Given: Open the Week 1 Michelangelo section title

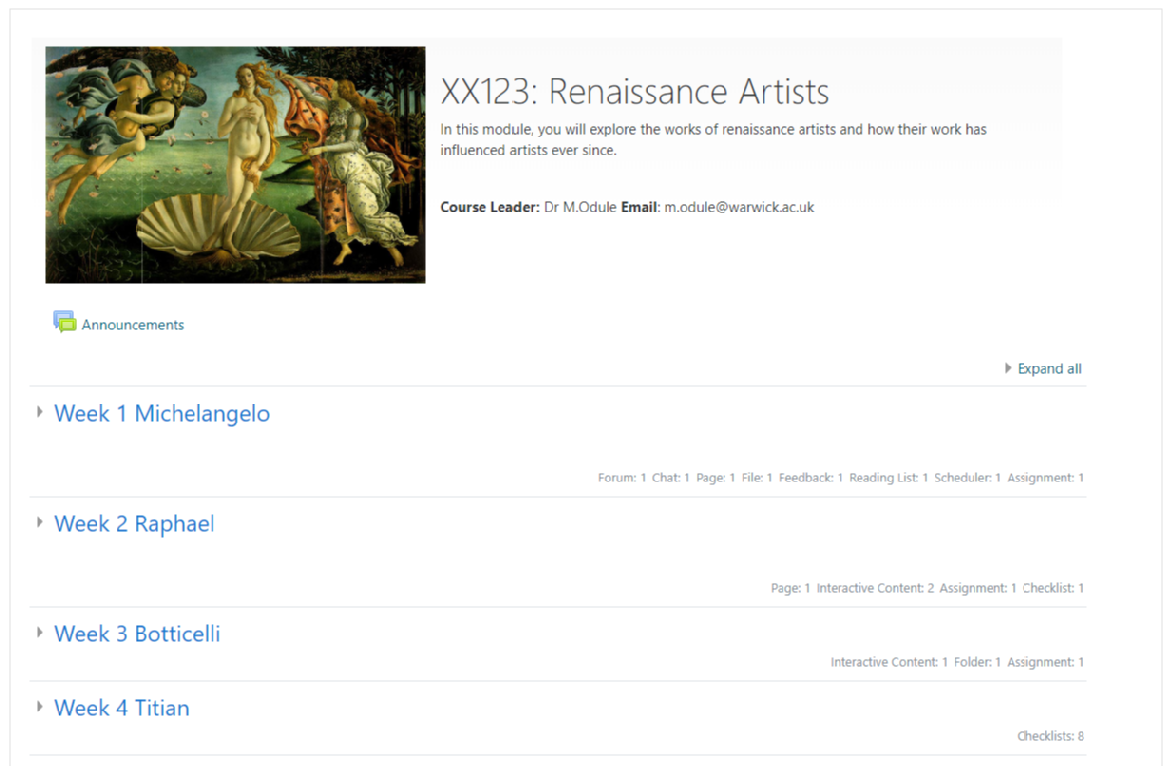Looking at the screenshot, I should tap(162, 414).
